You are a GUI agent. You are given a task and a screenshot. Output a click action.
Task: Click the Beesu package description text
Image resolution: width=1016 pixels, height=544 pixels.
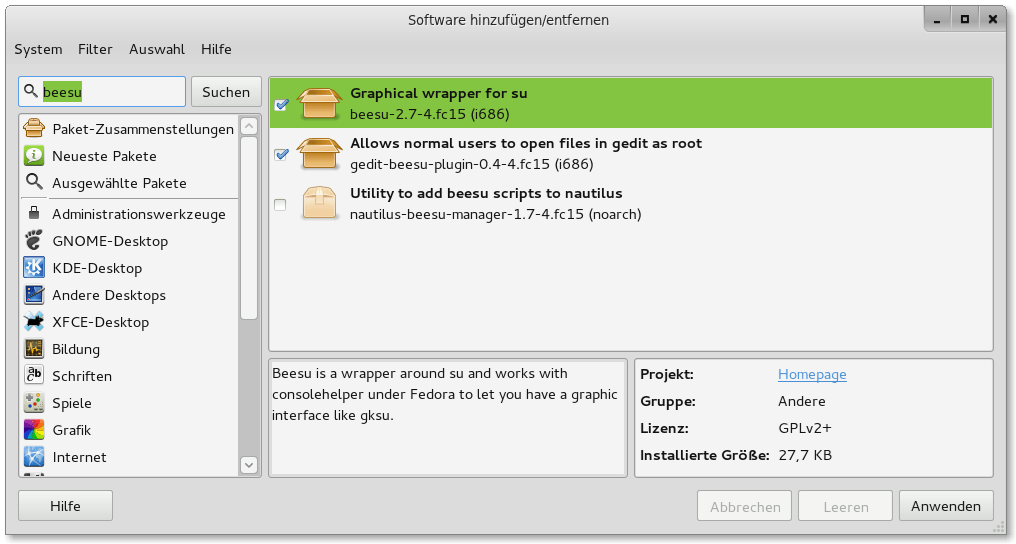(x=445, y=394)
